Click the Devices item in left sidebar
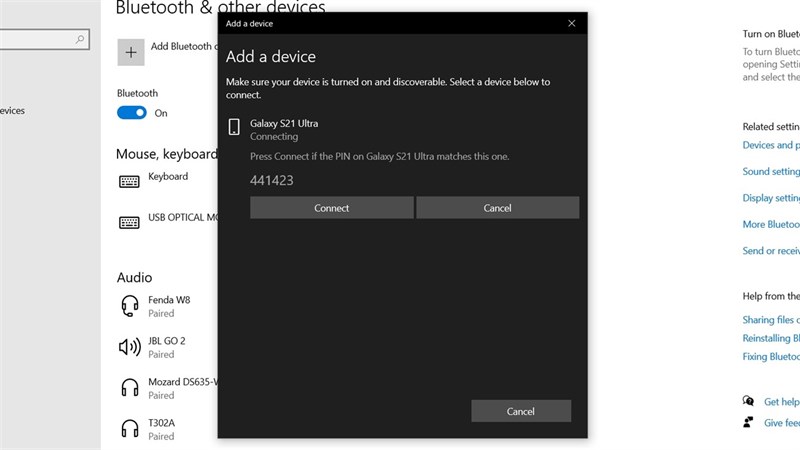800x450 pixels. pyautogui.click(x=12, y=111)
